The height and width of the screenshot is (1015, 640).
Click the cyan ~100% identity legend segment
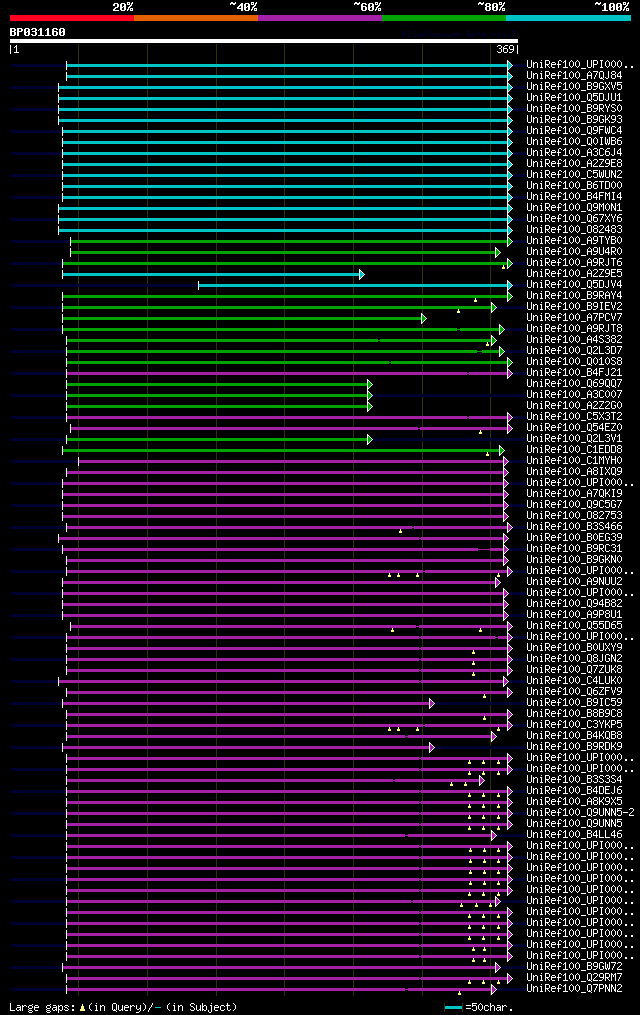point(568,18)
